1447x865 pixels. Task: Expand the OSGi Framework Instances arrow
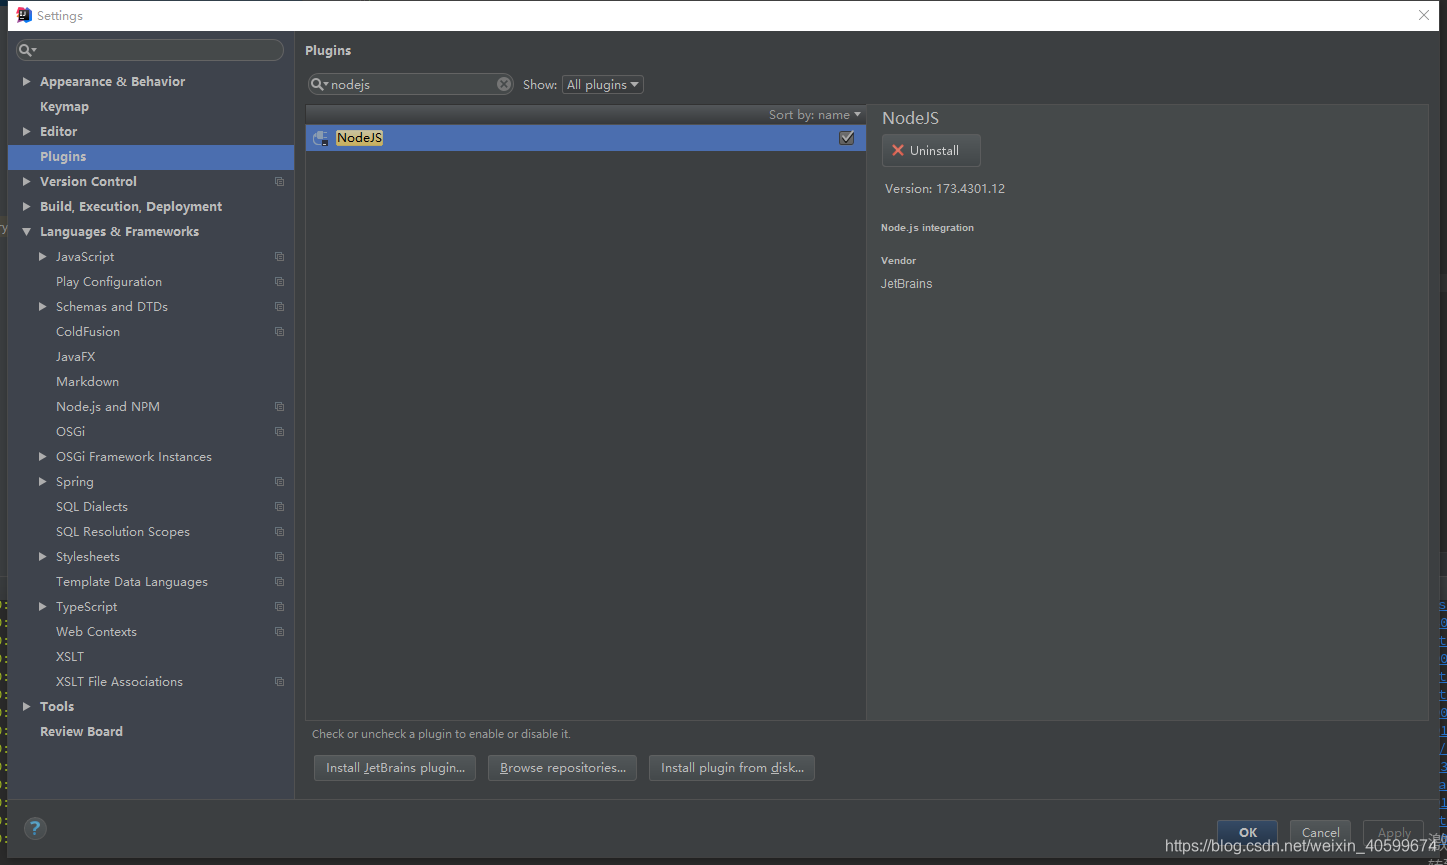click(42, 456)
